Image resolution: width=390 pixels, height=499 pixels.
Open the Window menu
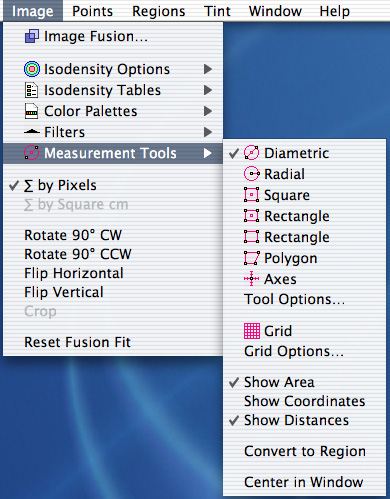pos(275,11)
